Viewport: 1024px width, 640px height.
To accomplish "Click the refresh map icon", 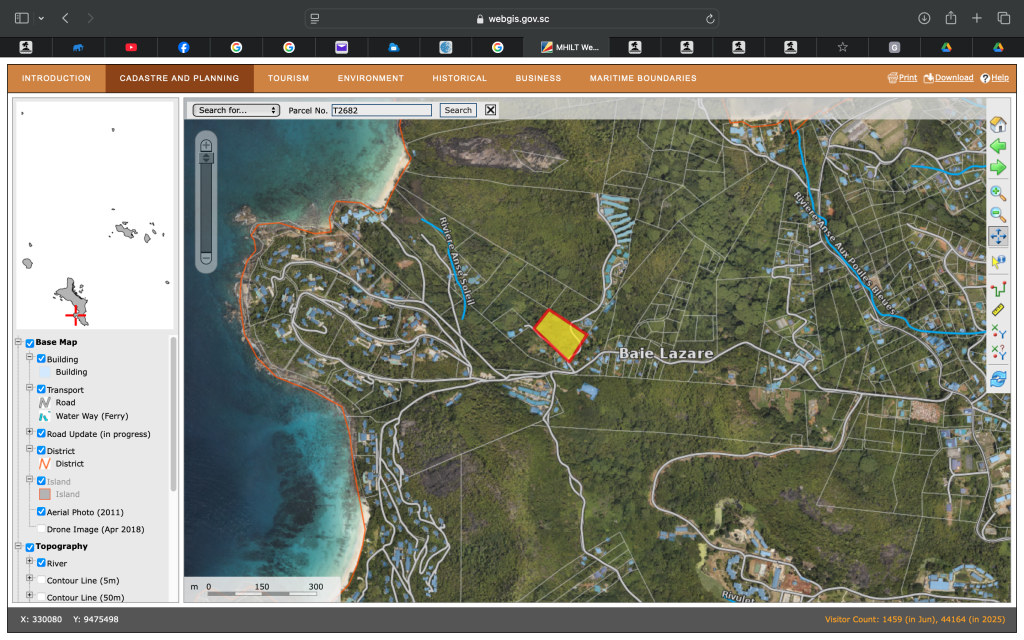I will (x=997, y=379).
